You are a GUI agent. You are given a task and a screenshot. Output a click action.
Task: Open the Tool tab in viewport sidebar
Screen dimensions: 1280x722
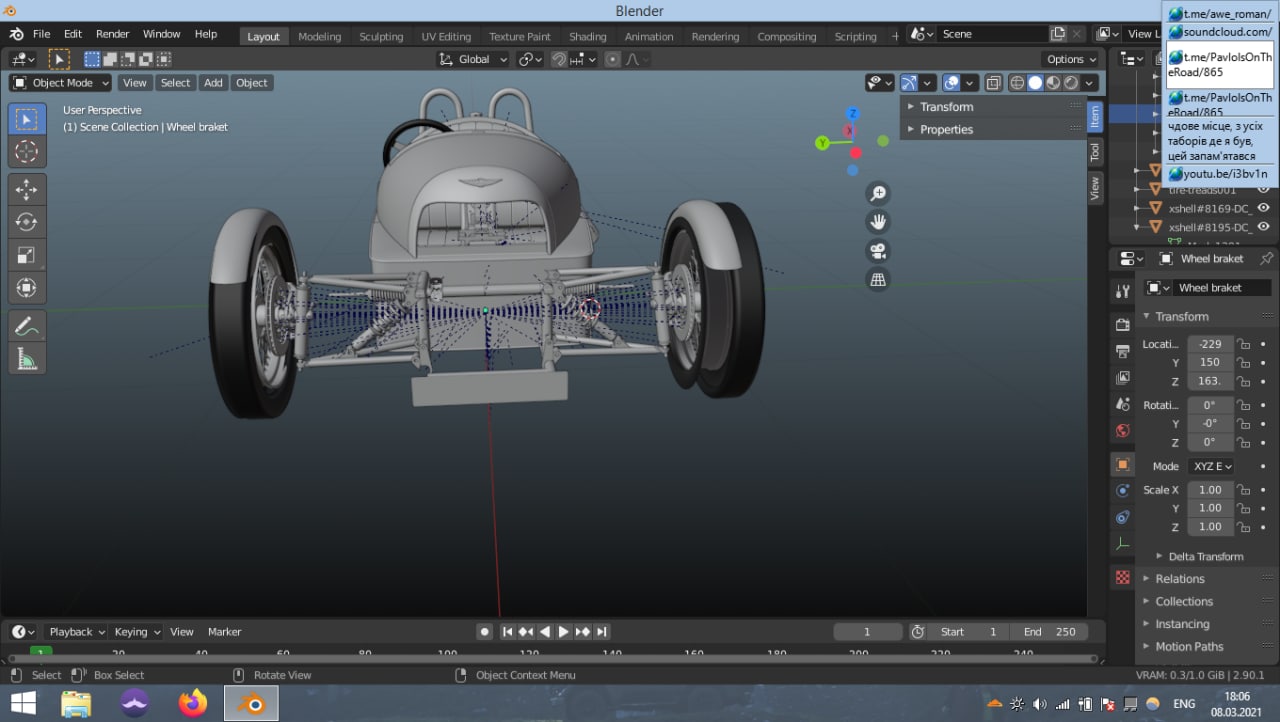(x=1095, y=152)
